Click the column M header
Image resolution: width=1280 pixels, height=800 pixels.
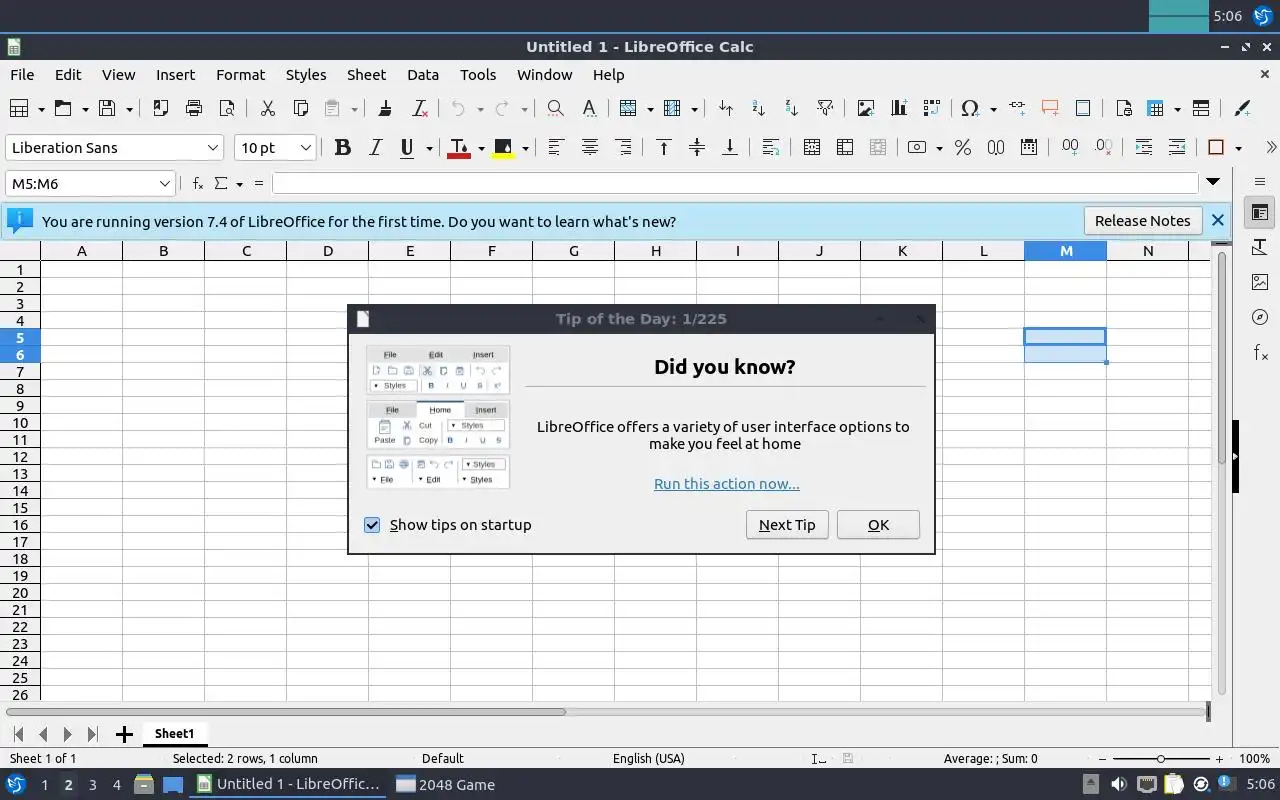[1066, 251]
